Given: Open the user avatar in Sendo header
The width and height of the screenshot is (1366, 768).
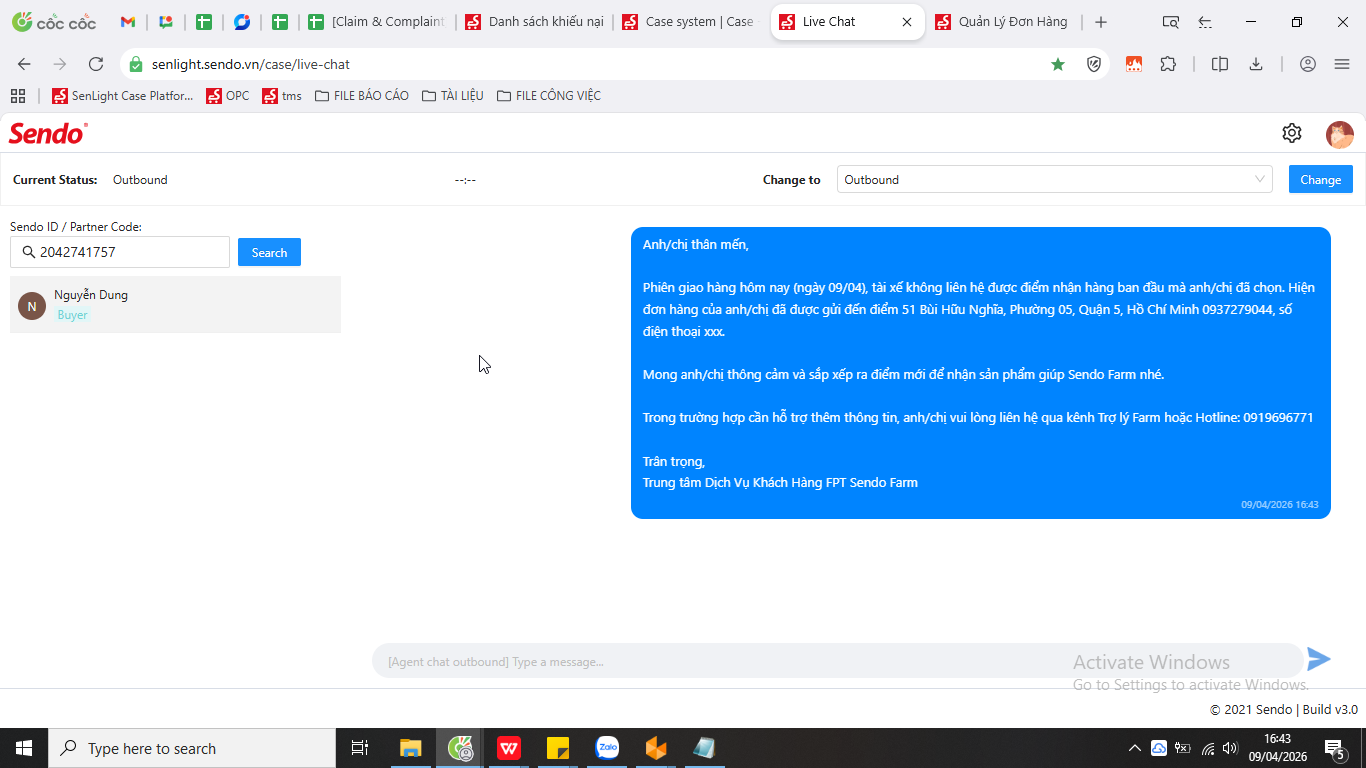Looking at the screenshot, I should pyautogui.click(x=1340, y=134).
